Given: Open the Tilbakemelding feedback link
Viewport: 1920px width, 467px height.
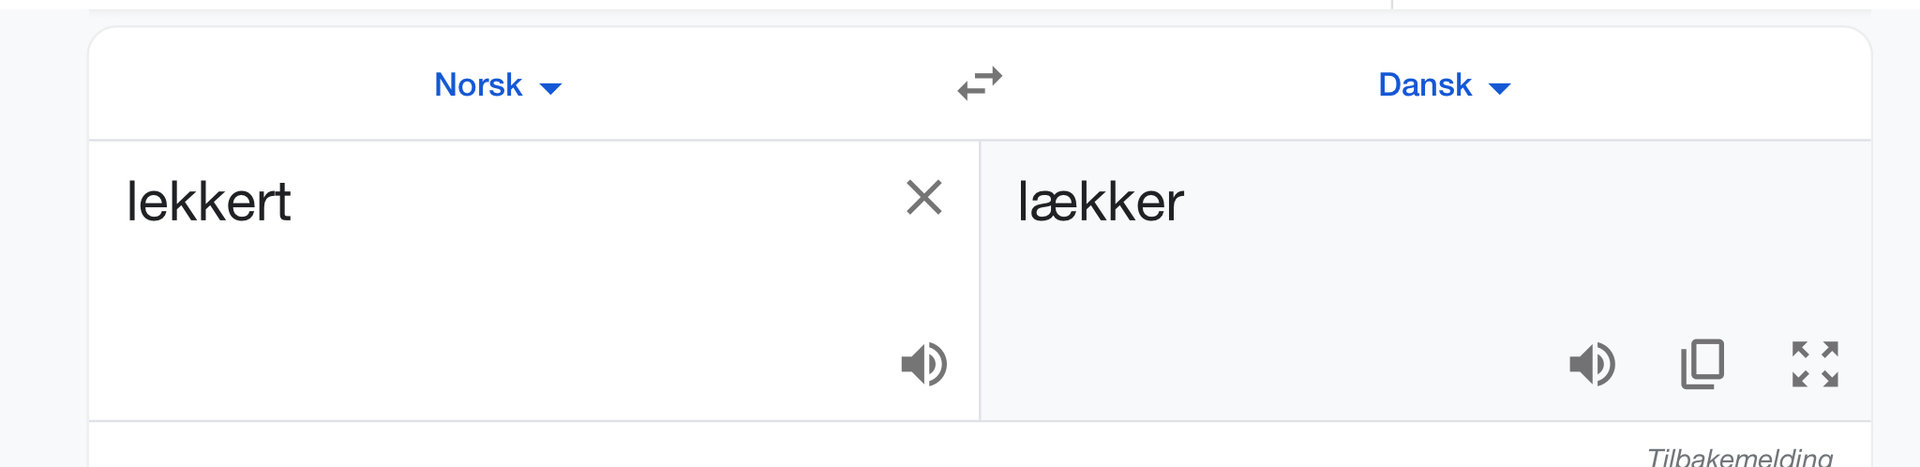Looking at the screenshot, I should (1739, 457).
